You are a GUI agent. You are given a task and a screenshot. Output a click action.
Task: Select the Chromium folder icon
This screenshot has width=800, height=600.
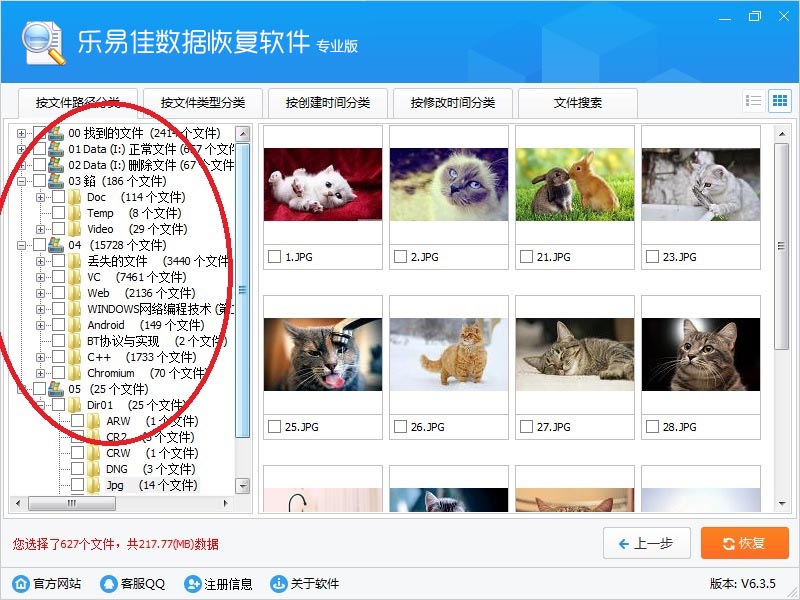click(76, 373)
